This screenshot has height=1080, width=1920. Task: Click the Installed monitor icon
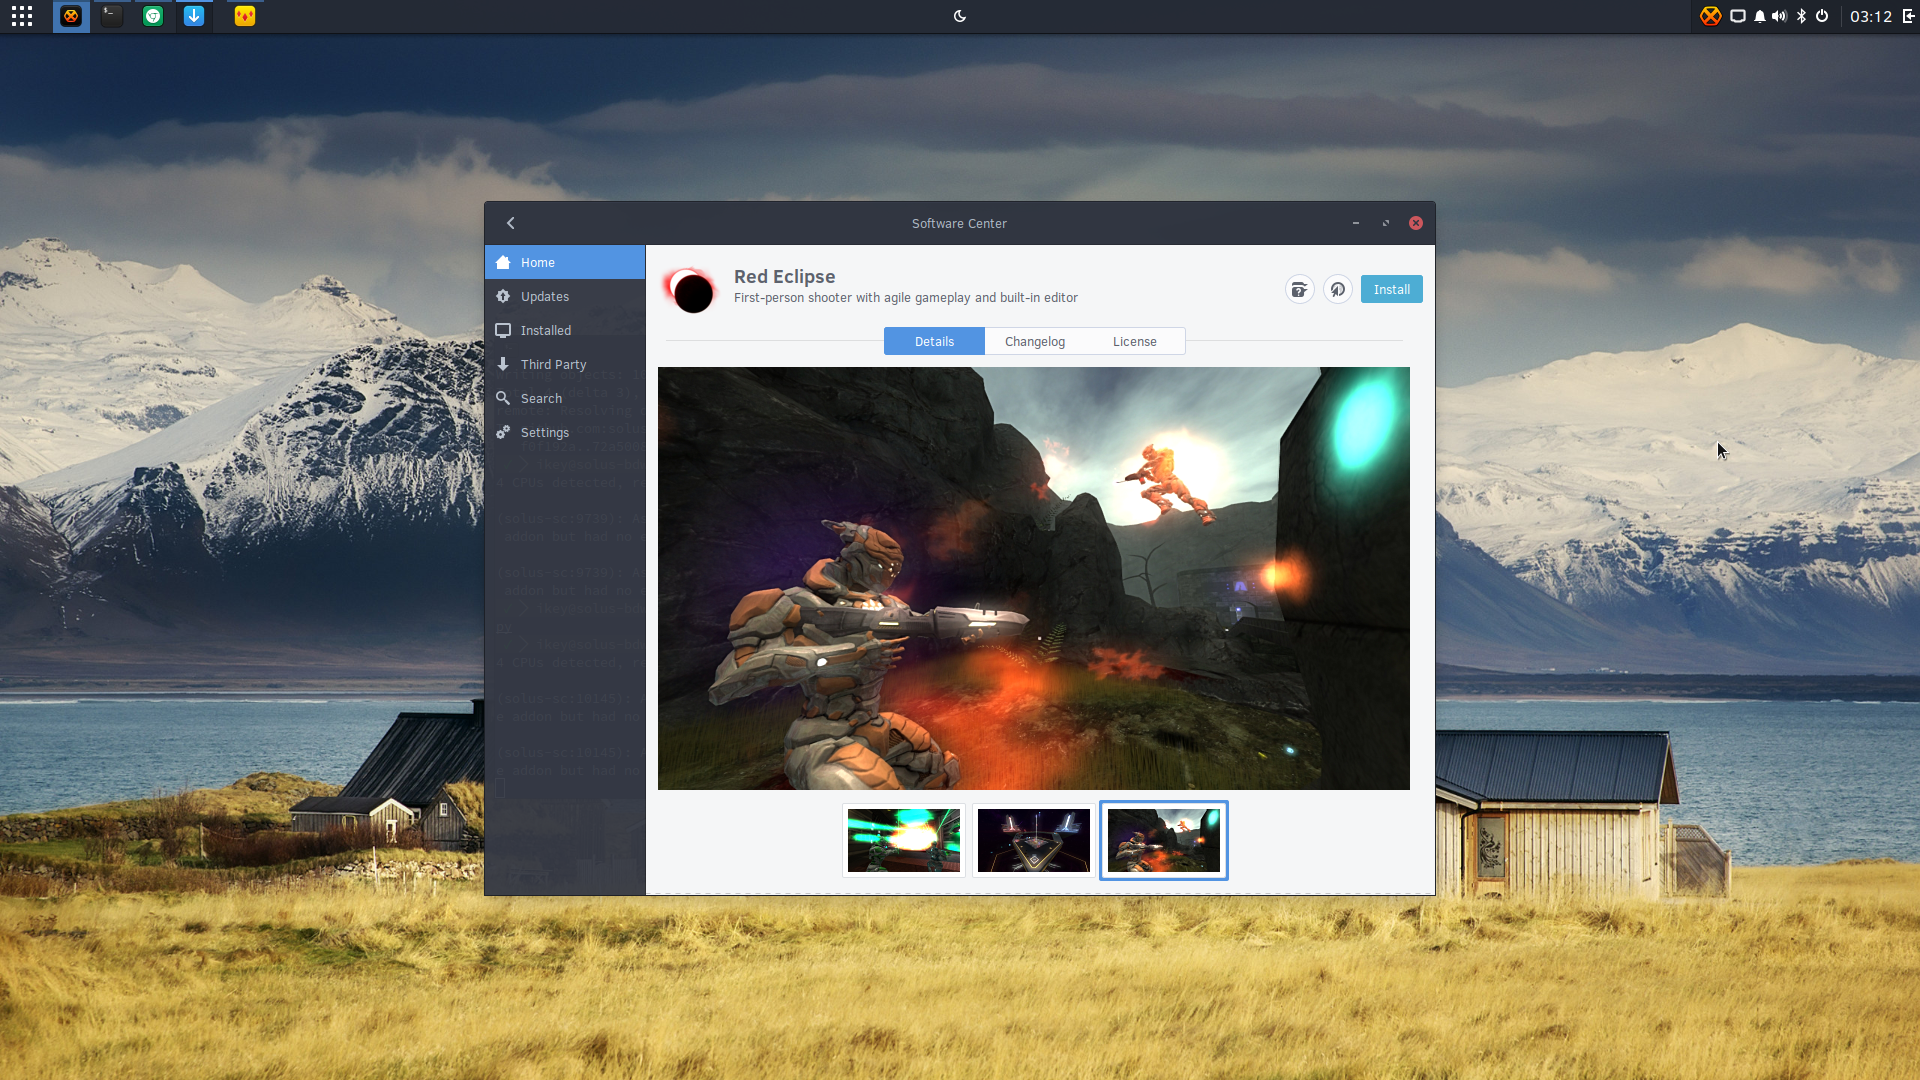point(503,330)
